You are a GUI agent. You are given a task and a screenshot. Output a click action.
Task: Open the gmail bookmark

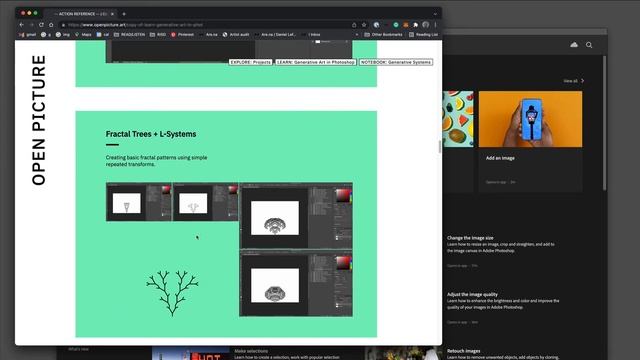pyautogui.click(x=28, y=35)
